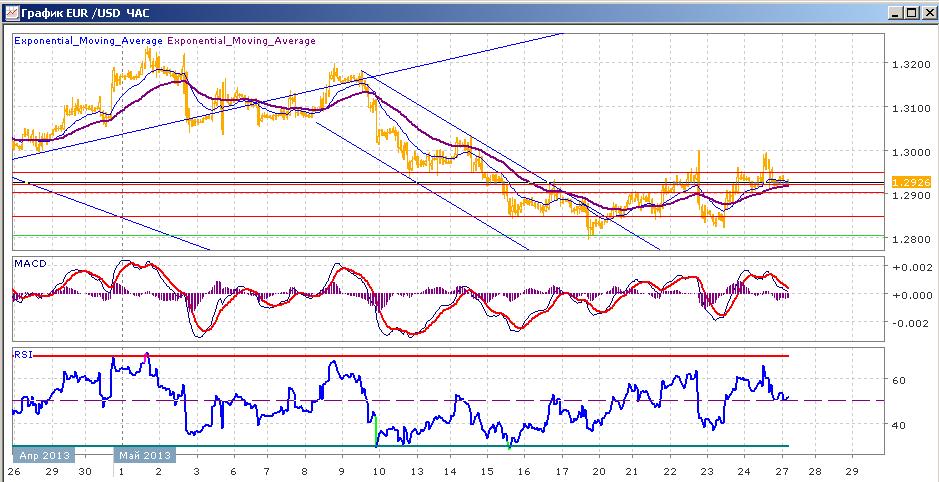Image resolution: width=939 pixels, height=482 pixels.
Task: Select the purple Exponential_Moving_Average indicator label
Action: pos(241,41)
